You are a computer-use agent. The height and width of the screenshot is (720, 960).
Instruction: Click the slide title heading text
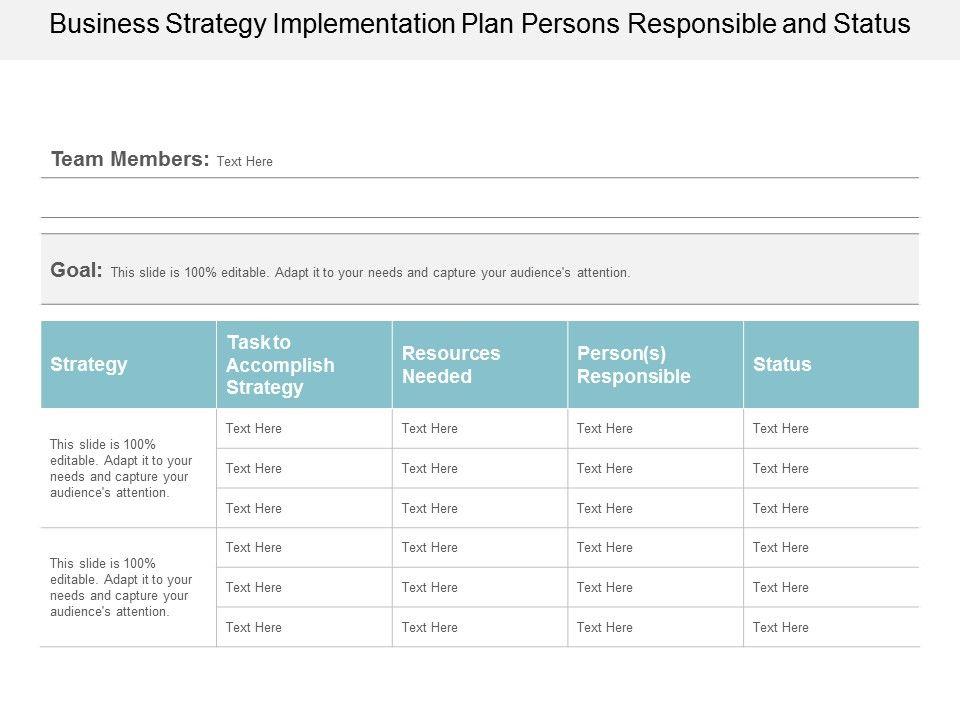479,25
